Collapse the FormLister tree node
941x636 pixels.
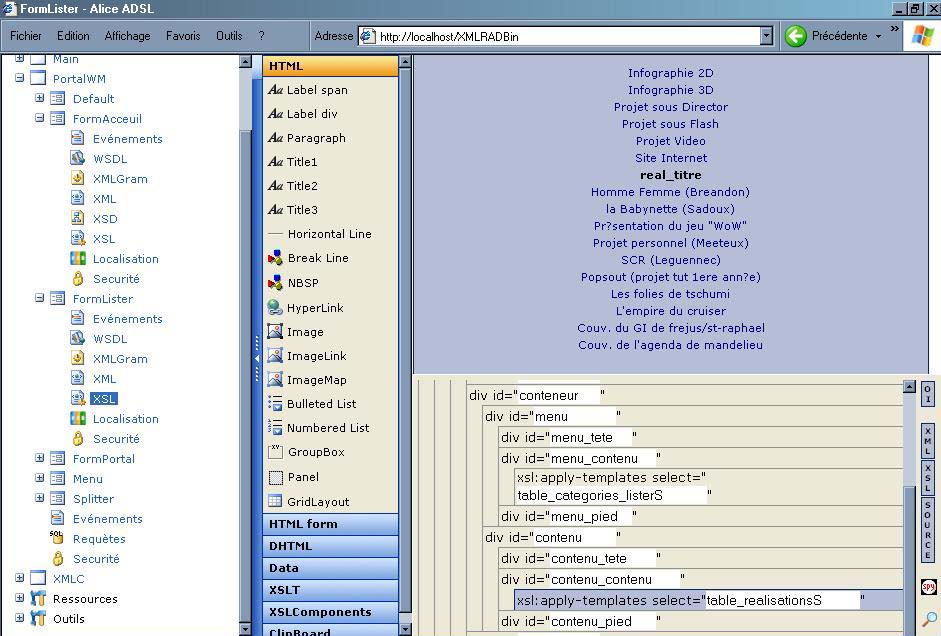(x=40, y=298)
